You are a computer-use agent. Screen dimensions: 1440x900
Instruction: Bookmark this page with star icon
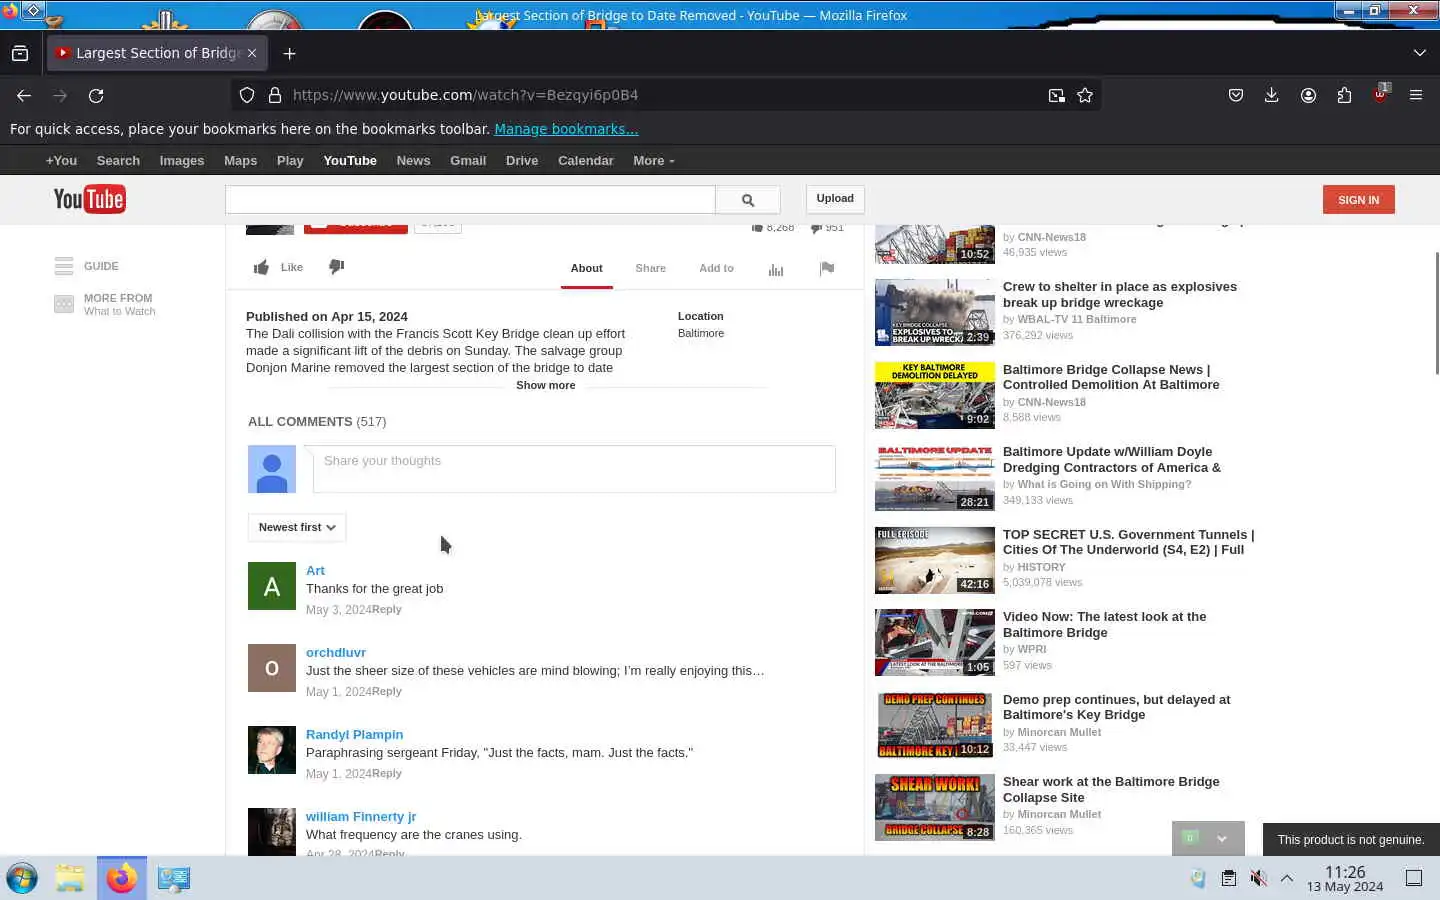(x=1085, y=96)
